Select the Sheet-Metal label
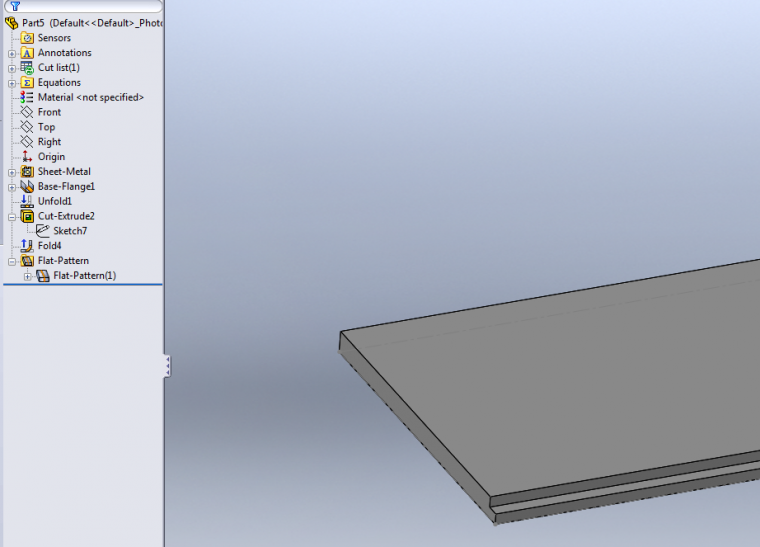This screenshot has width=760, height=547. click(x=64, y=172)
